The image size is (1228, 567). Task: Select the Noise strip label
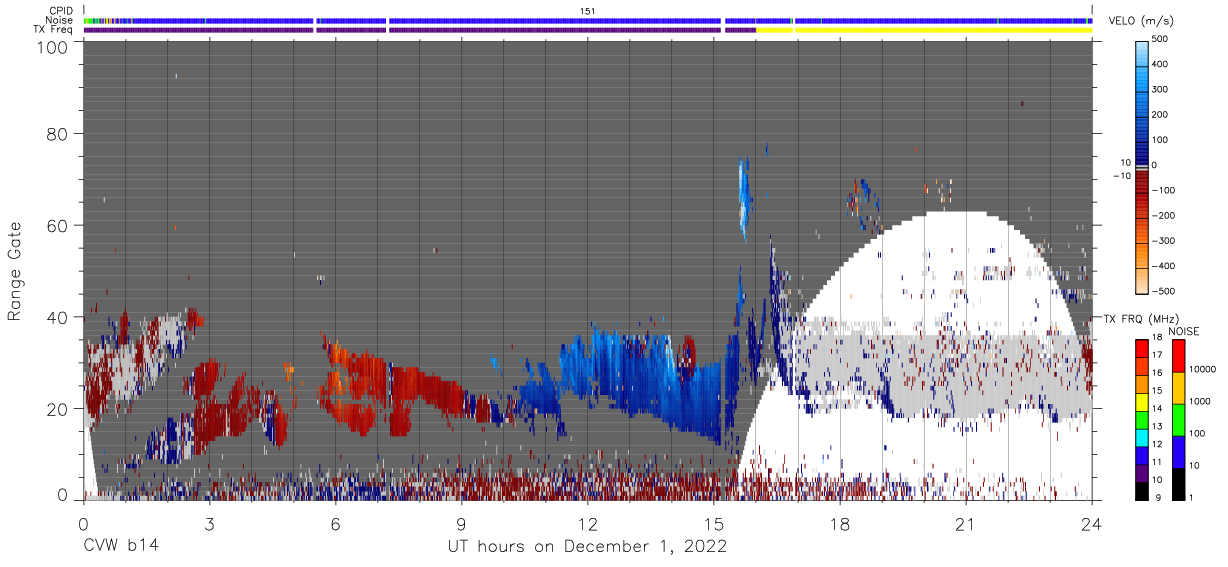click(61, 20)
